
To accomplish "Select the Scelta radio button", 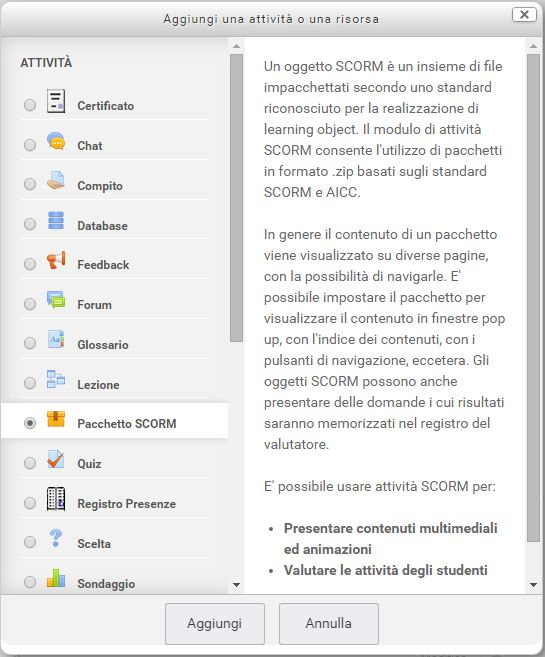I will click(30, 542).
